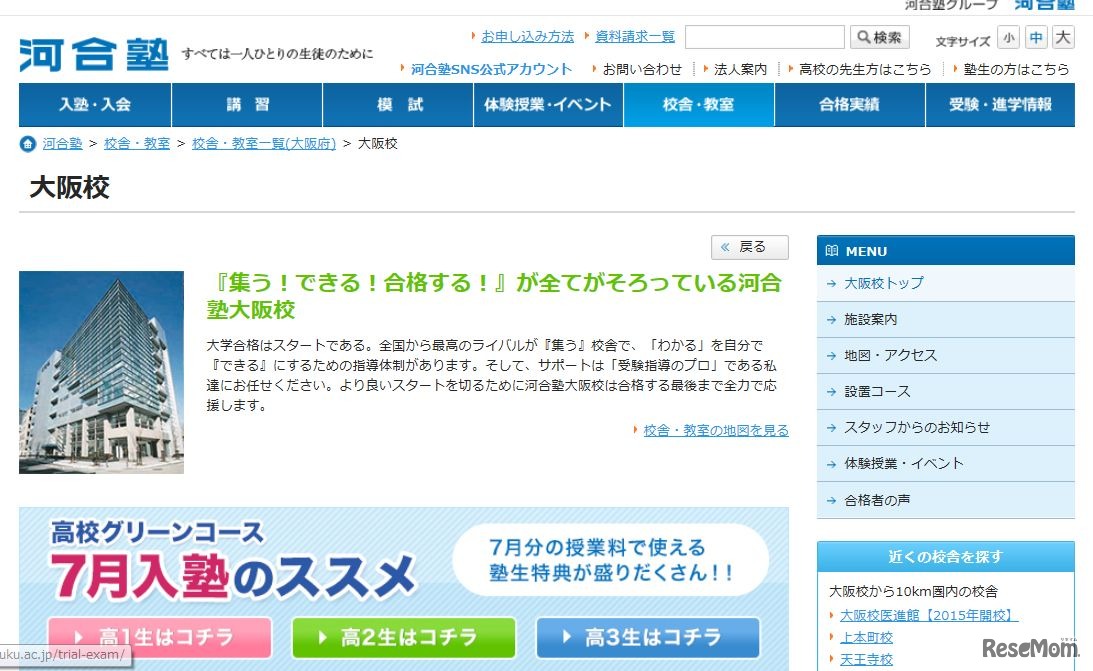
Task: Open 法人案内 link
Action: point(740,69)
